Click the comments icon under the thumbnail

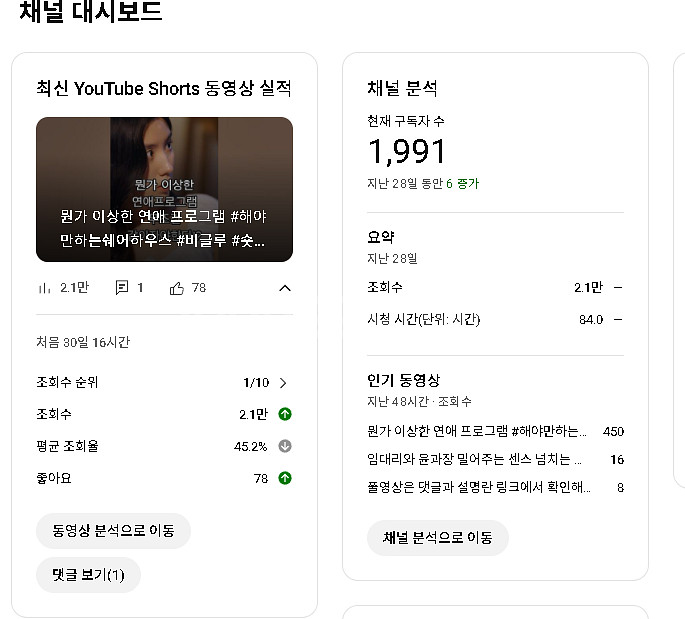pyautogui.click(x=122, y=288)
